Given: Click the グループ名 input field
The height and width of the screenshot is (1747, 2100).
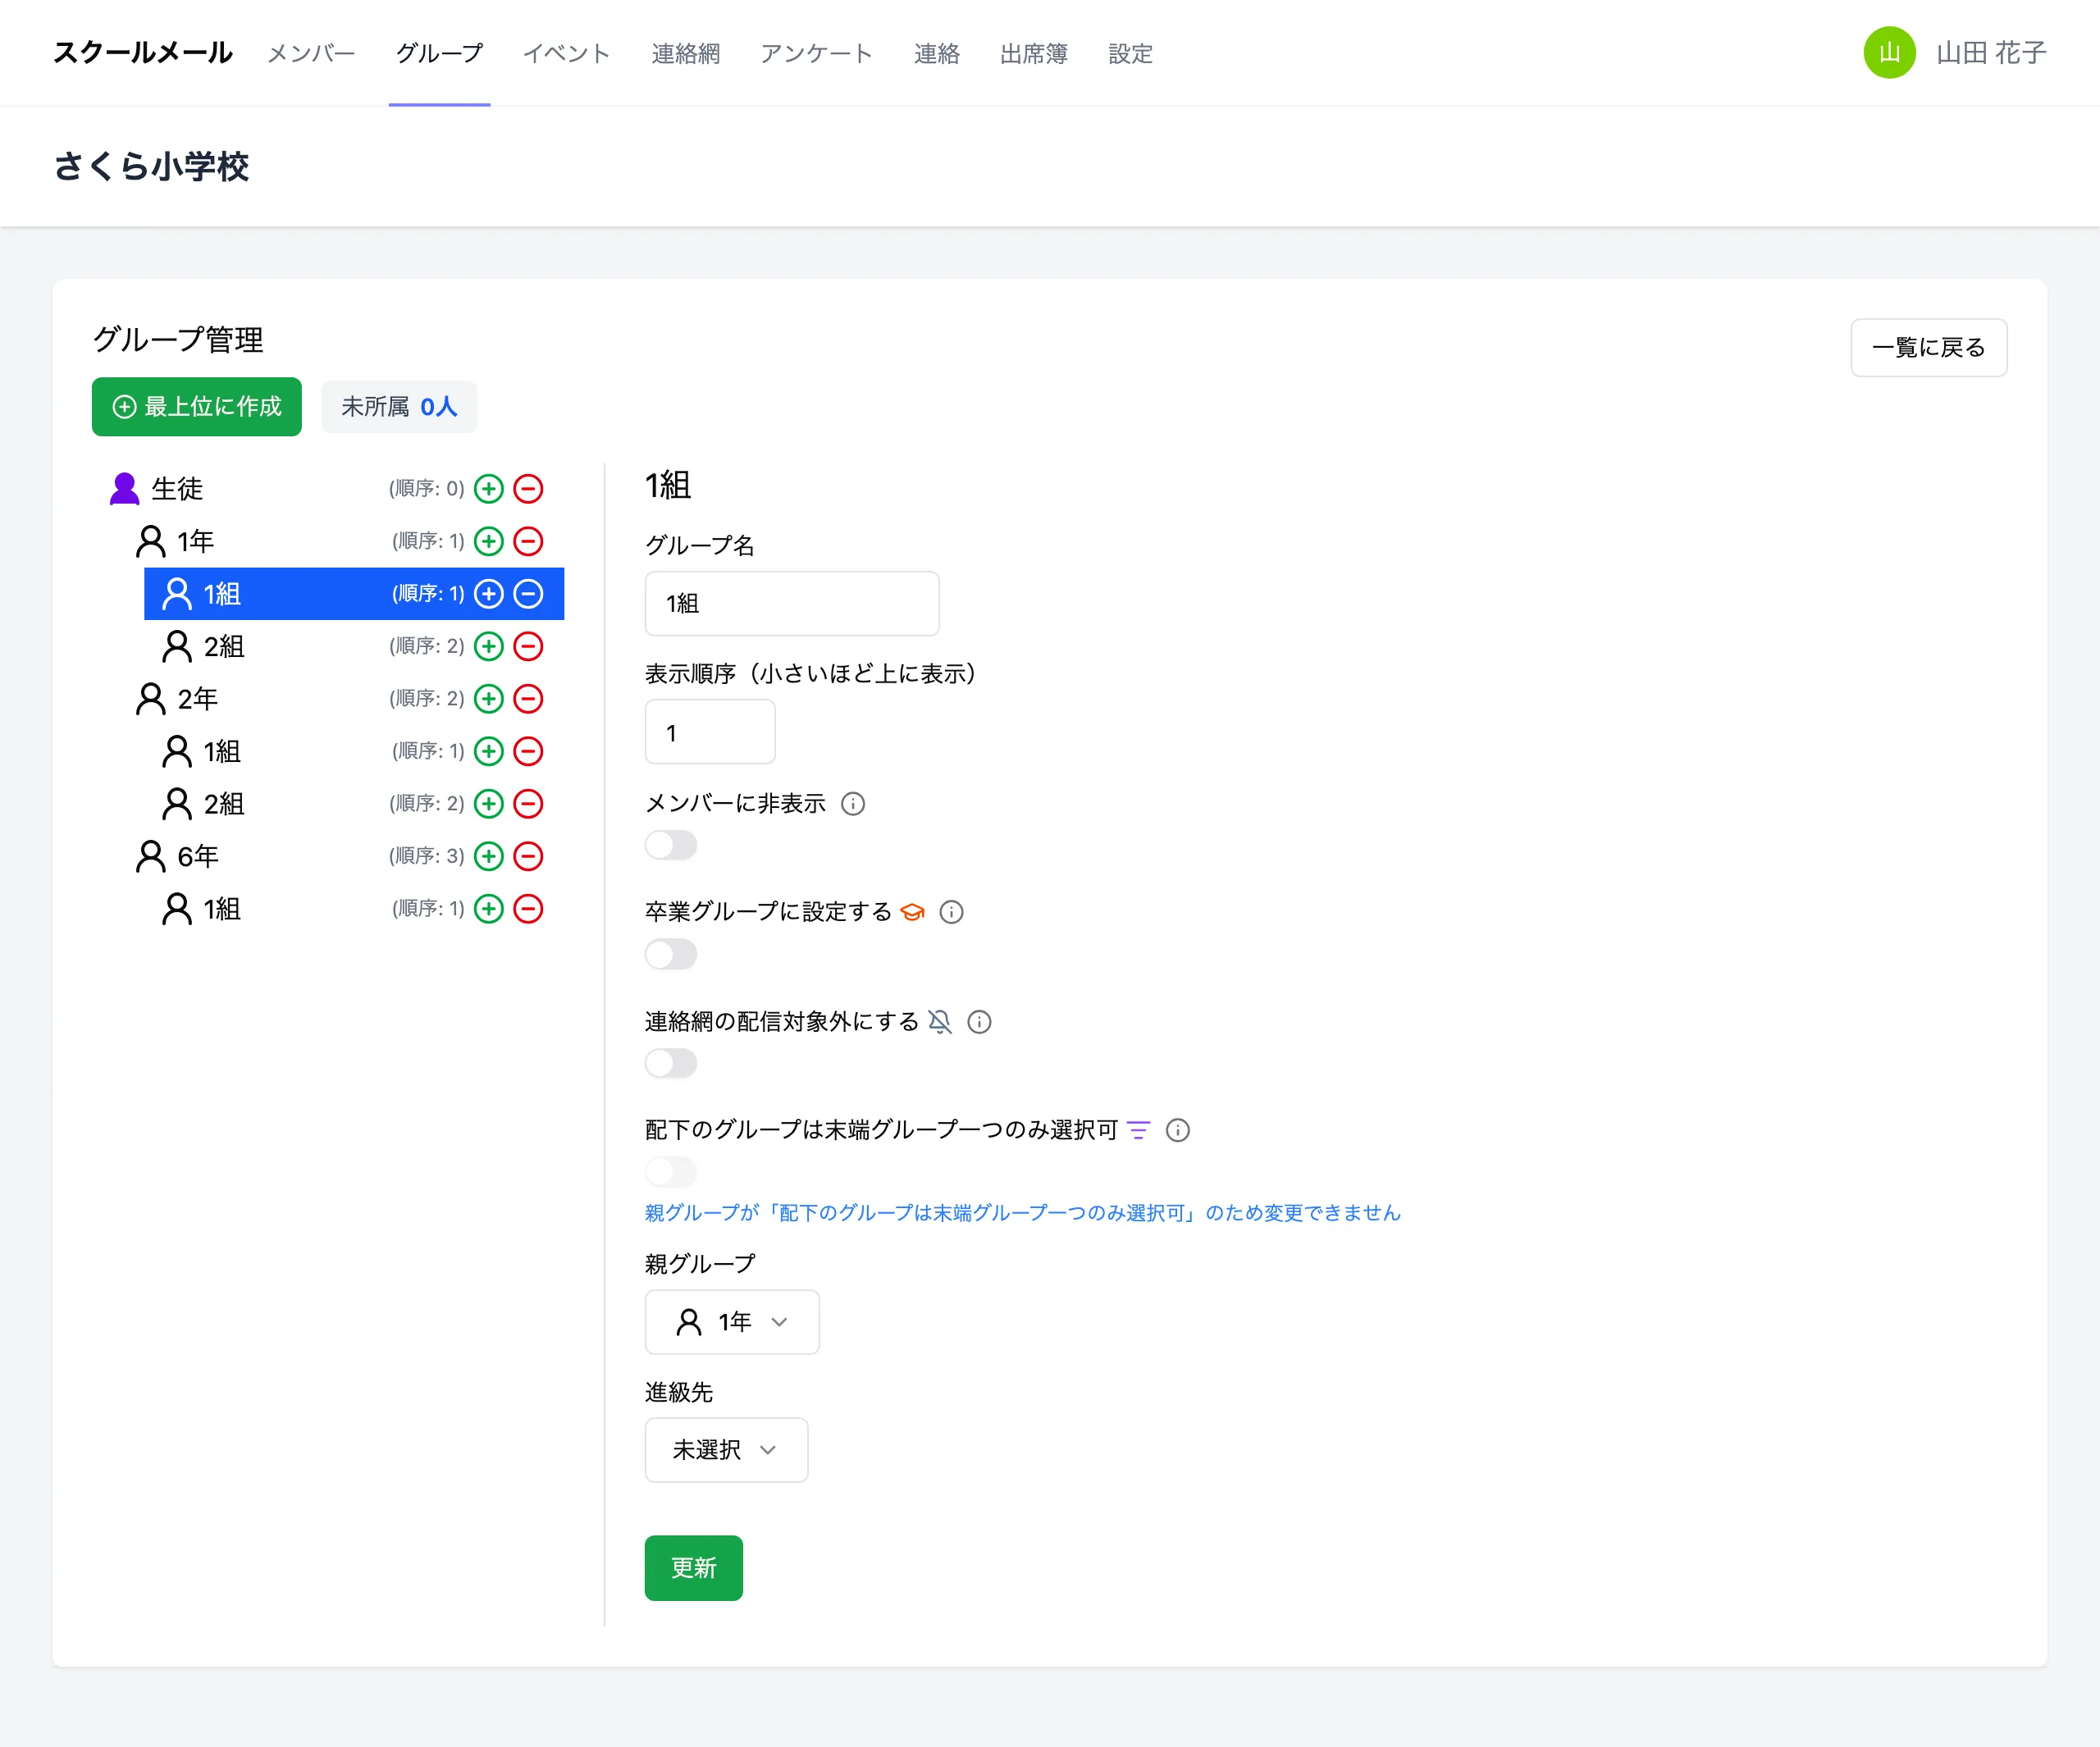Looking at the screenshot, I should coord(792,604).
